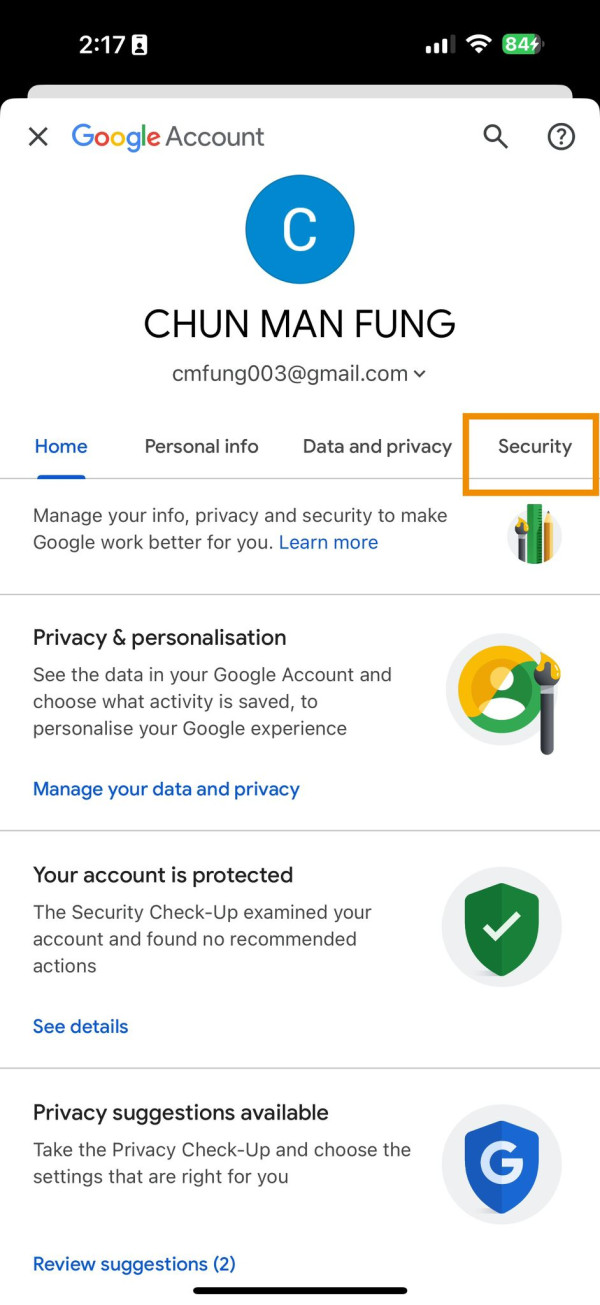Click the blue Privacy Check-Up shield icon
Image resolution: width=600 pixels, height=1305 pixels.
point(501,1164)
